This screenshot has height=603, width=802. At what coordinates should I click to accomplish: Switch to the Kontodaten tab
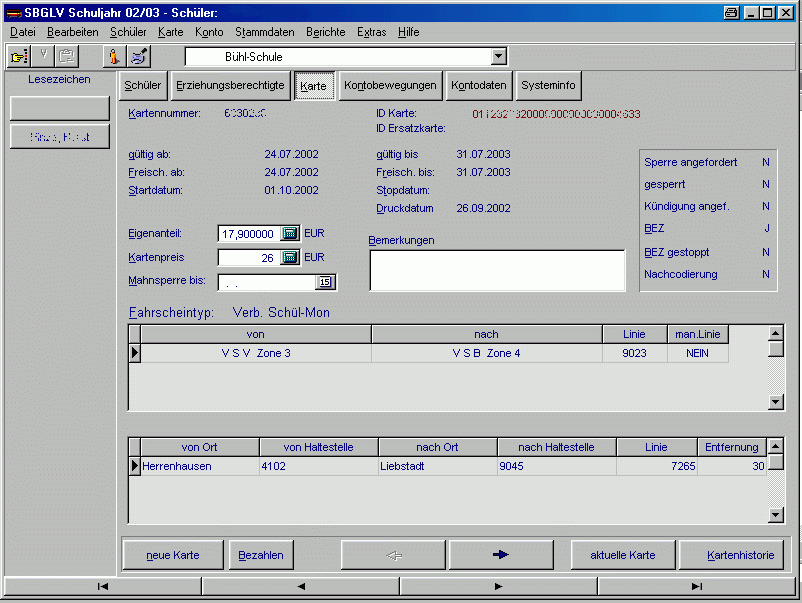(479, 85)
